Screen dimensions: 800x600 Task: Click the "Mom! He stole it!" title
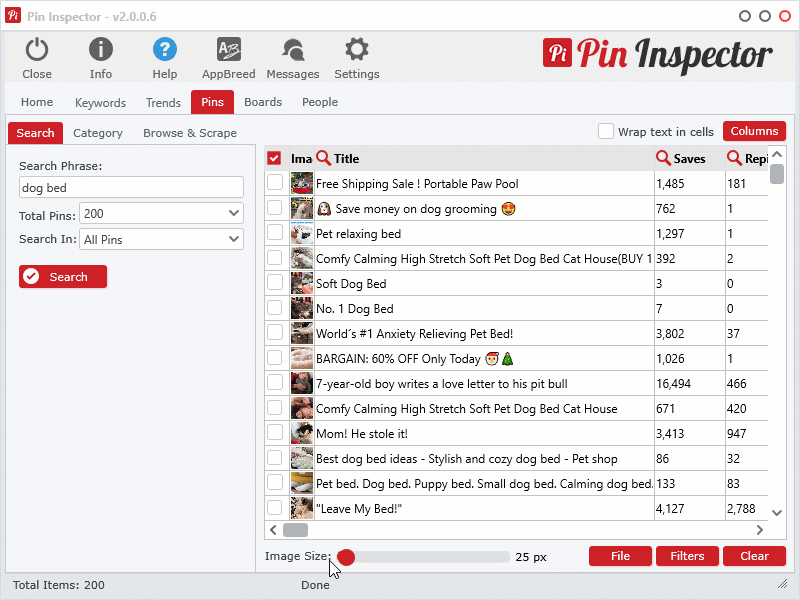click(x=362, y=434)
